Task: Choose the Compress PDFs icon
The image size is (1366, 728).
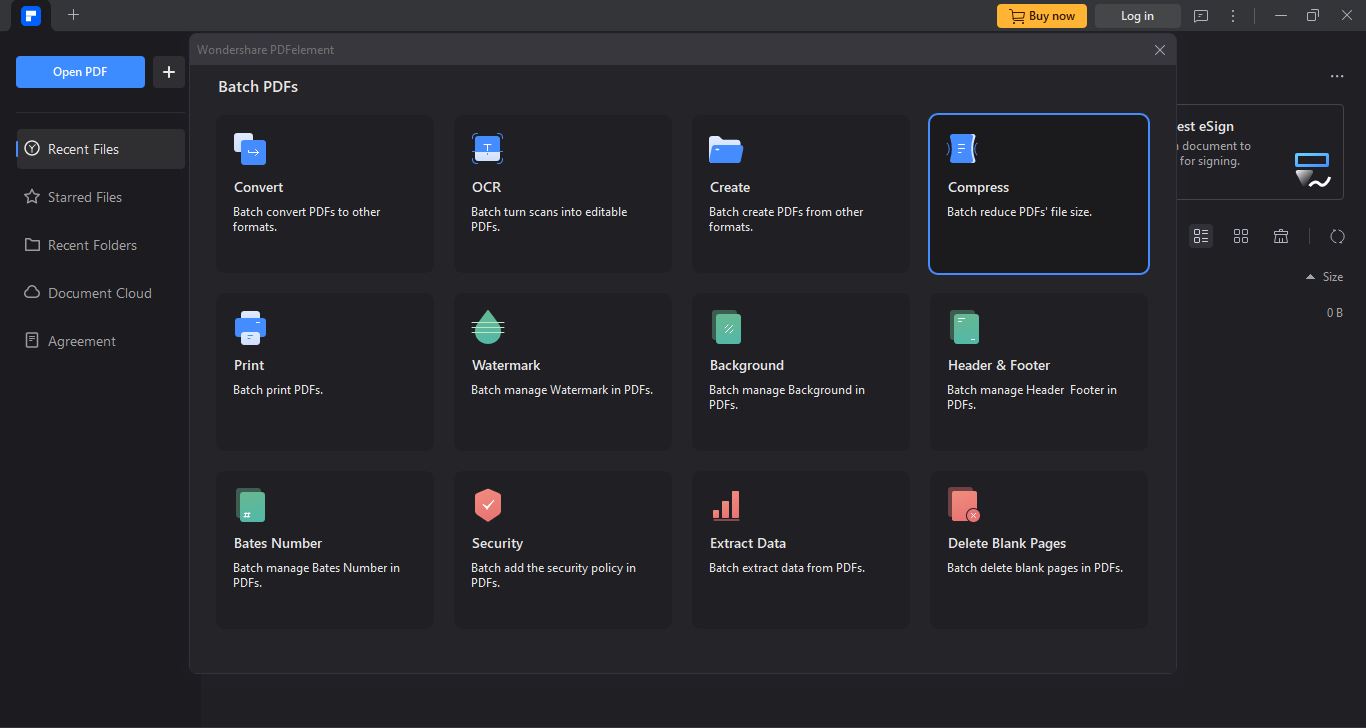Action: [962, 150]
